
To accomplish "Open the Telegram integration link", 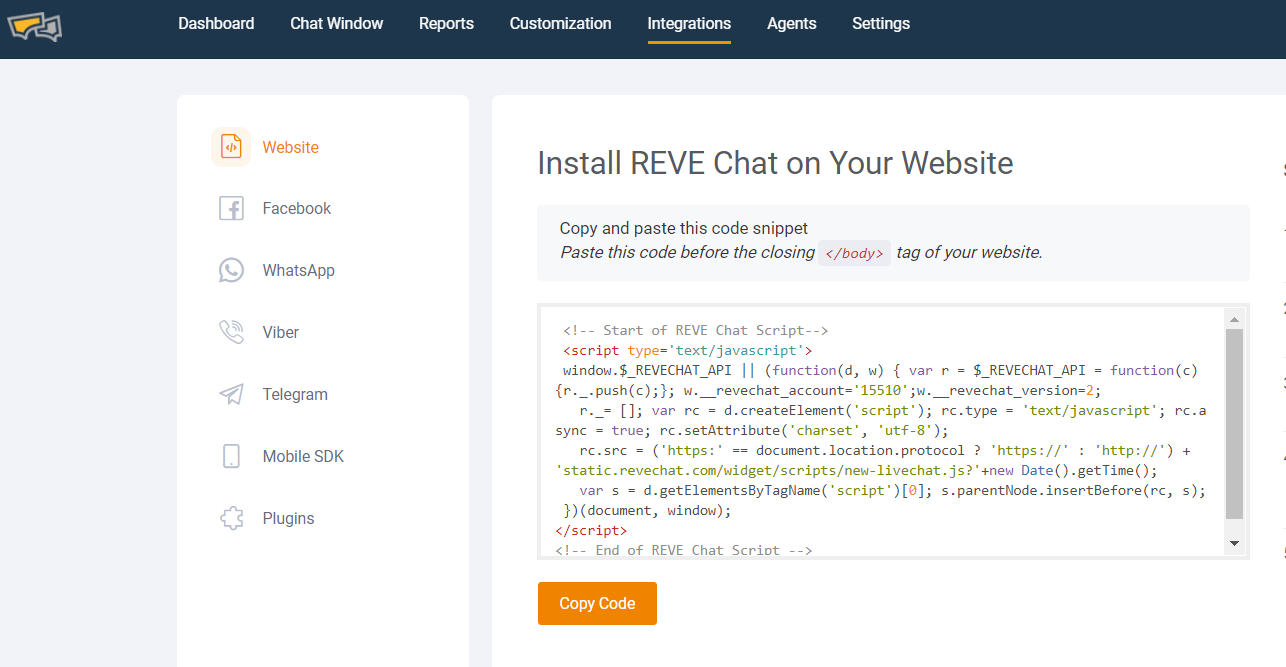I will [295, 394].
